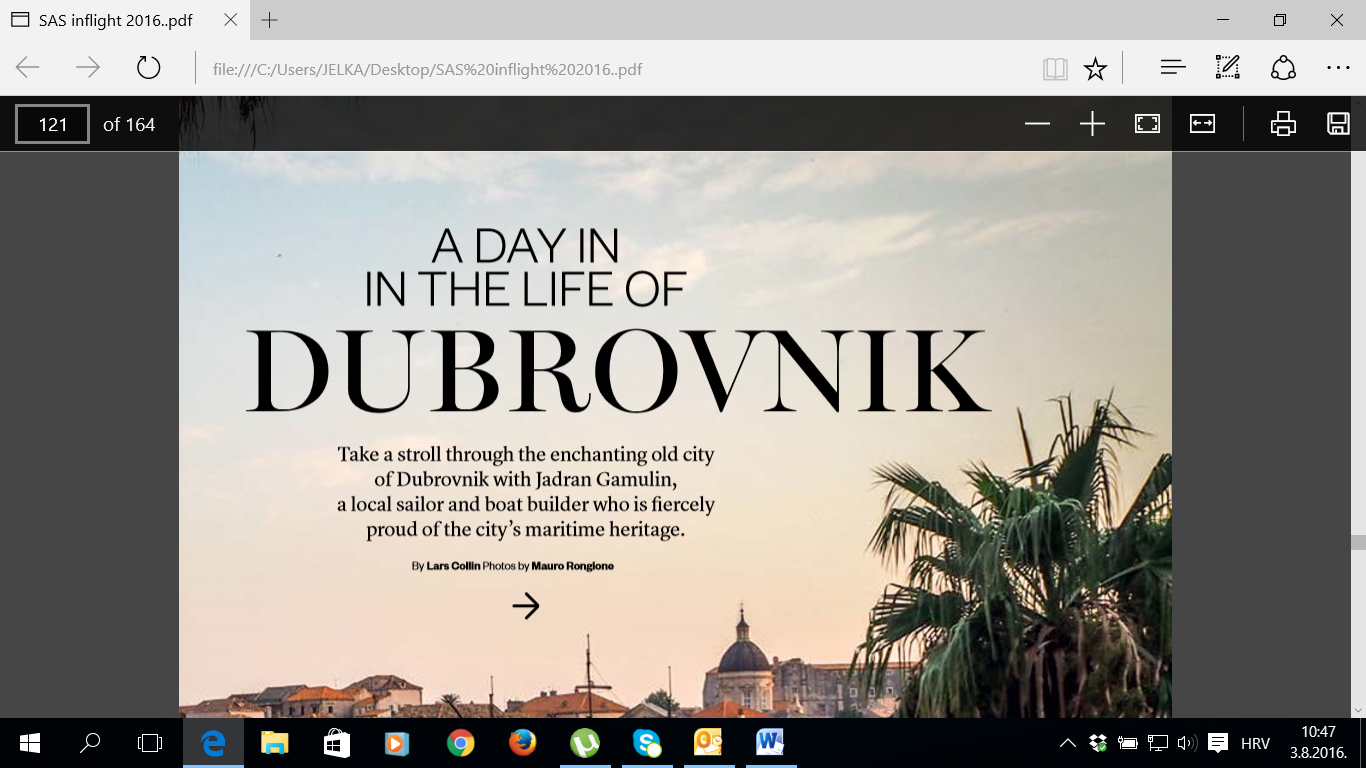The height and width of the screenshot is (768, 1366).
Task: Add this page to favorites star
Action: (1096, 68)
